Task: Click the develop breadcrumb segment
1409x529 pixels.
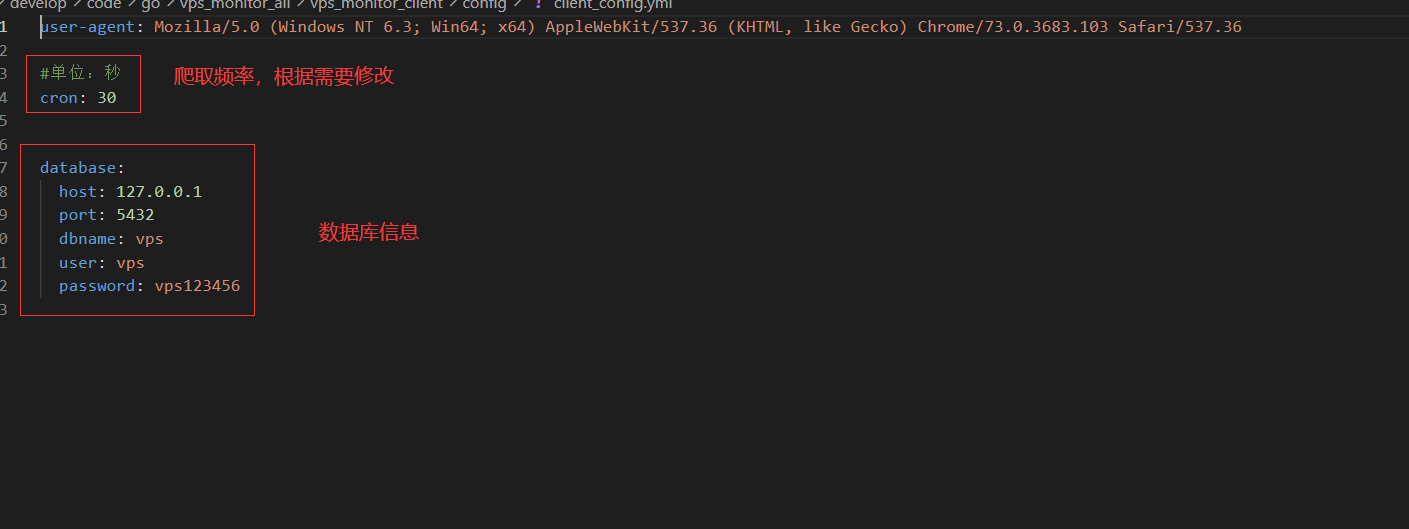Action: [x=38, y=4]
